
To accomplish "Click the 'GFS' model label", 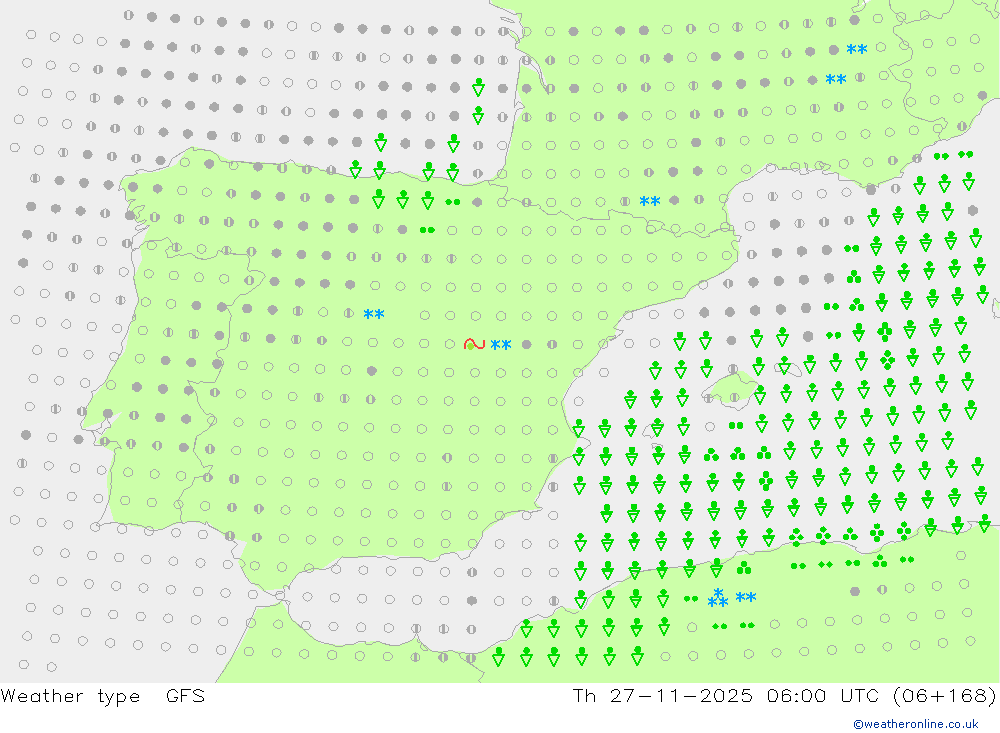I will tap(186, 695).
